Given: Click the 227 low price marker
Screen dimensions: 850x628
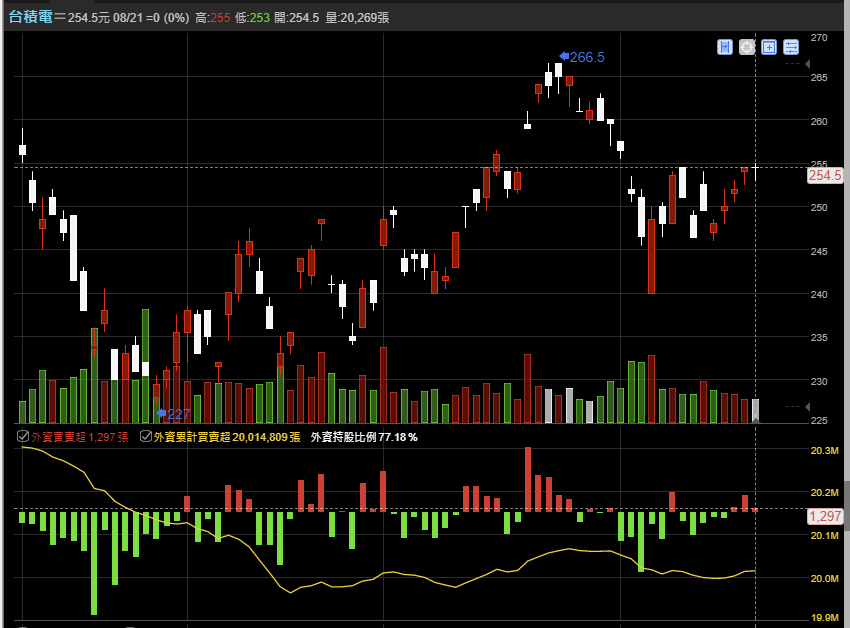Looking at the screenshot, I should coord(173,414).
